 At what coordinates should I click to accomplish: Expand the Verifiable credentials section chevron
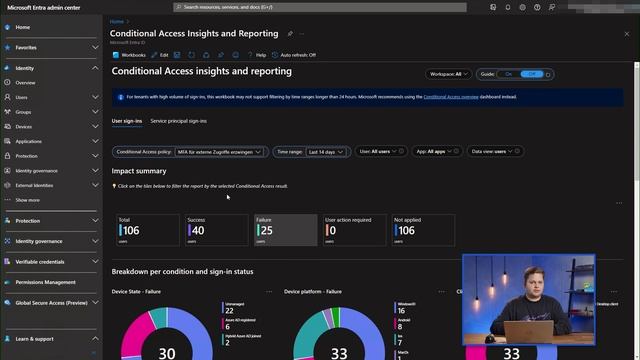pyautogui.click(x=95, y=262)
